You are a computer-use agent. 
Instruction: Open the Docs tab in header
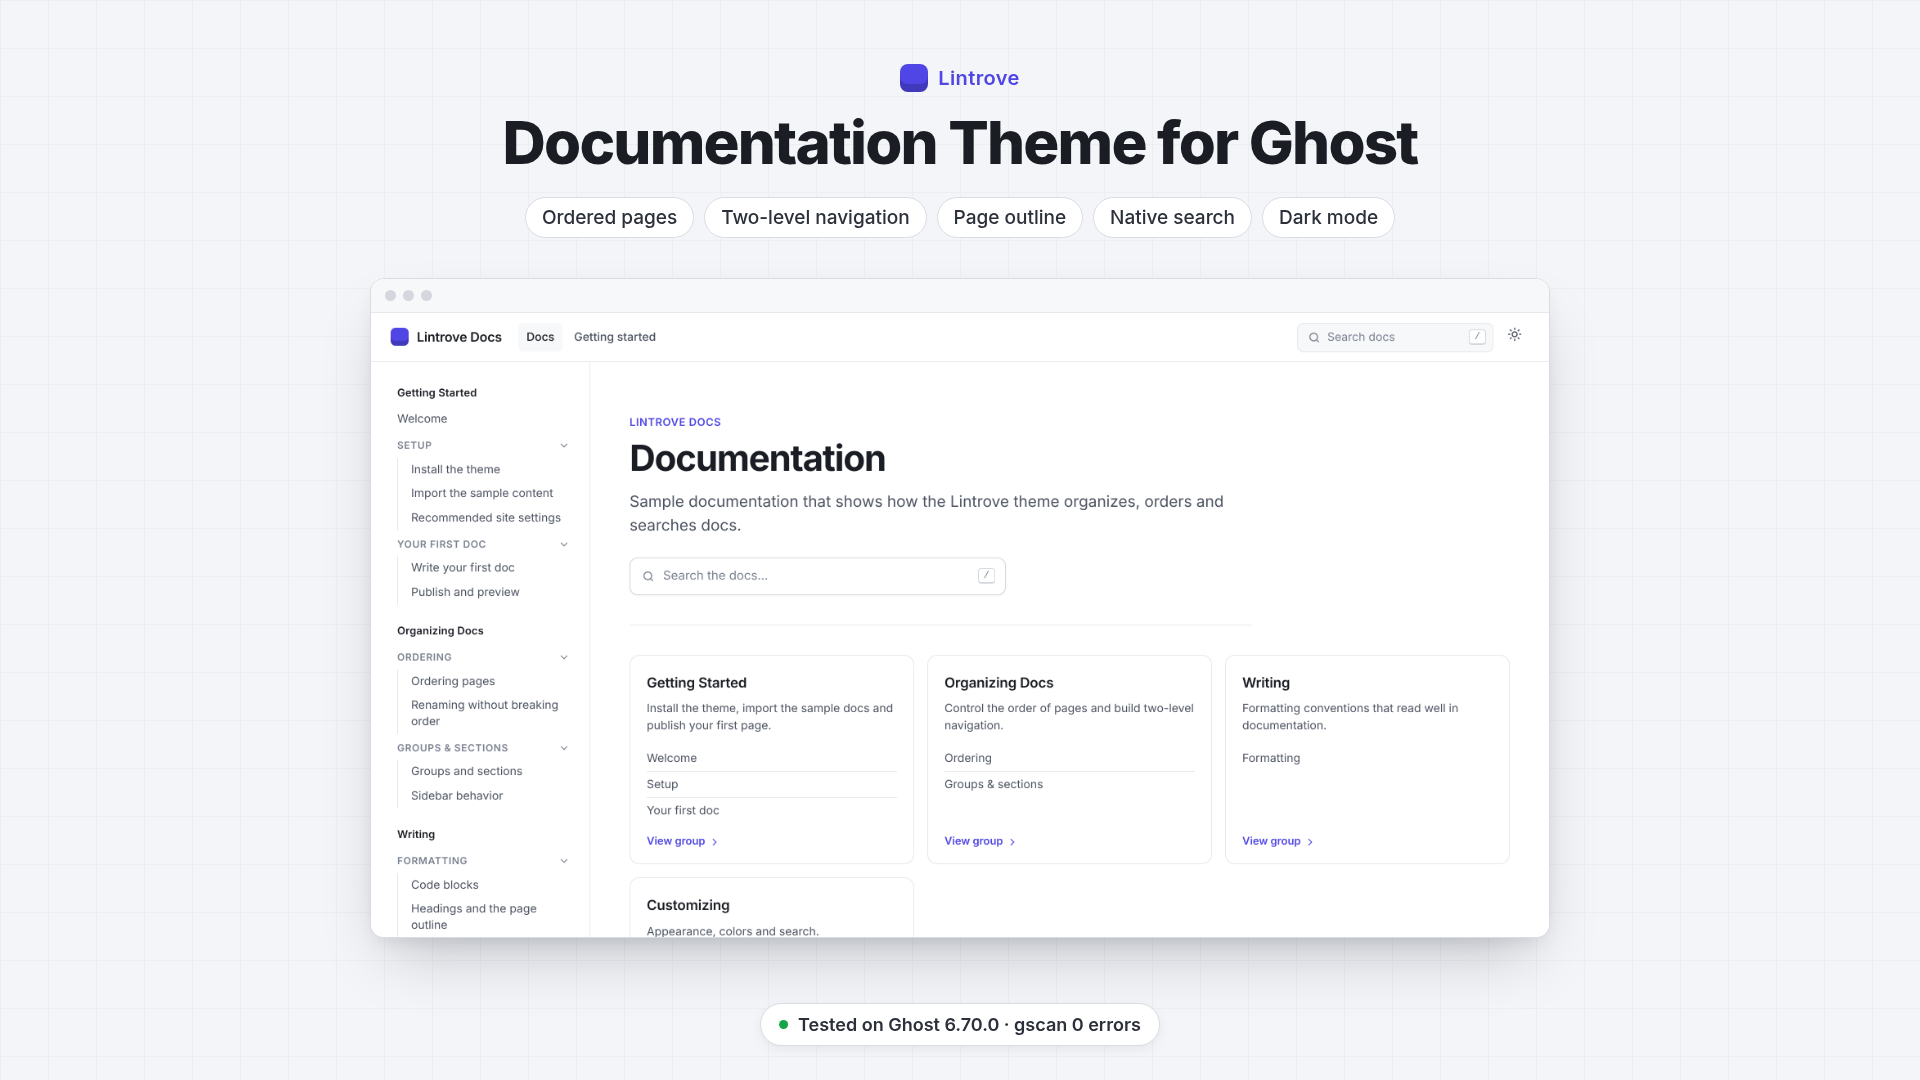click(x=540, y=337)
